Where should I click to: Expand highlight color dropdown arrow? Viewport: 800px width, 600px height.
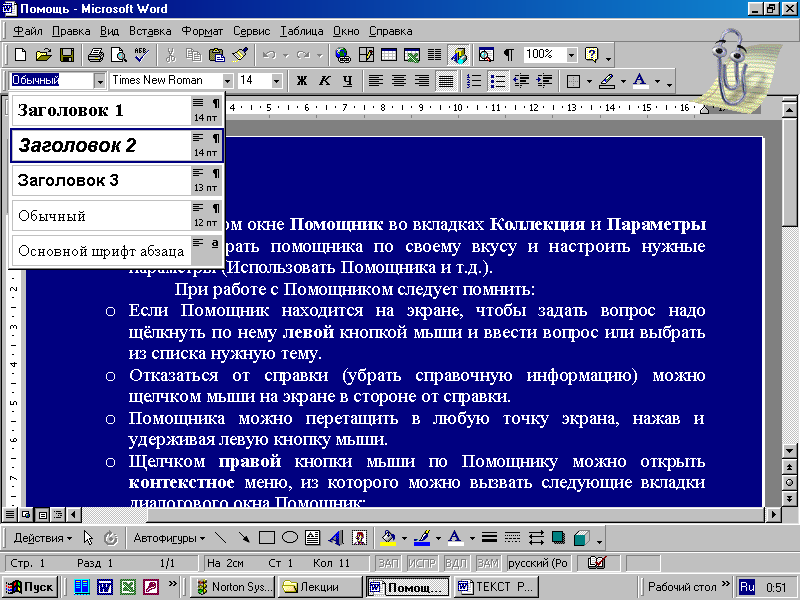pos(623,81)
